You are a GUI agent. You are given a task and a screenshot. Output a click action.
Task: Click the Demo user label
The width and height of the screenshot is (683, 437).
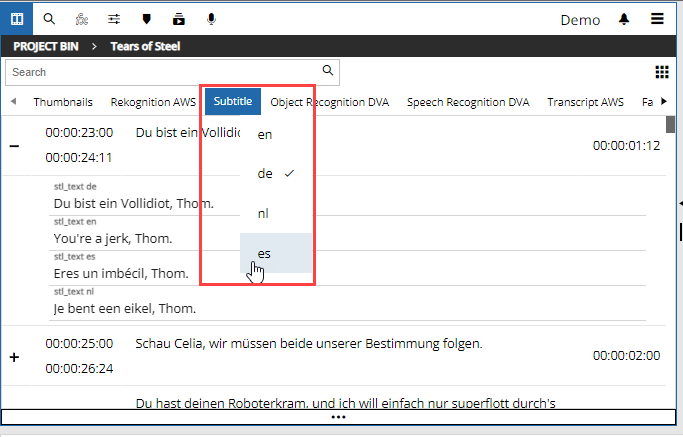580,20
